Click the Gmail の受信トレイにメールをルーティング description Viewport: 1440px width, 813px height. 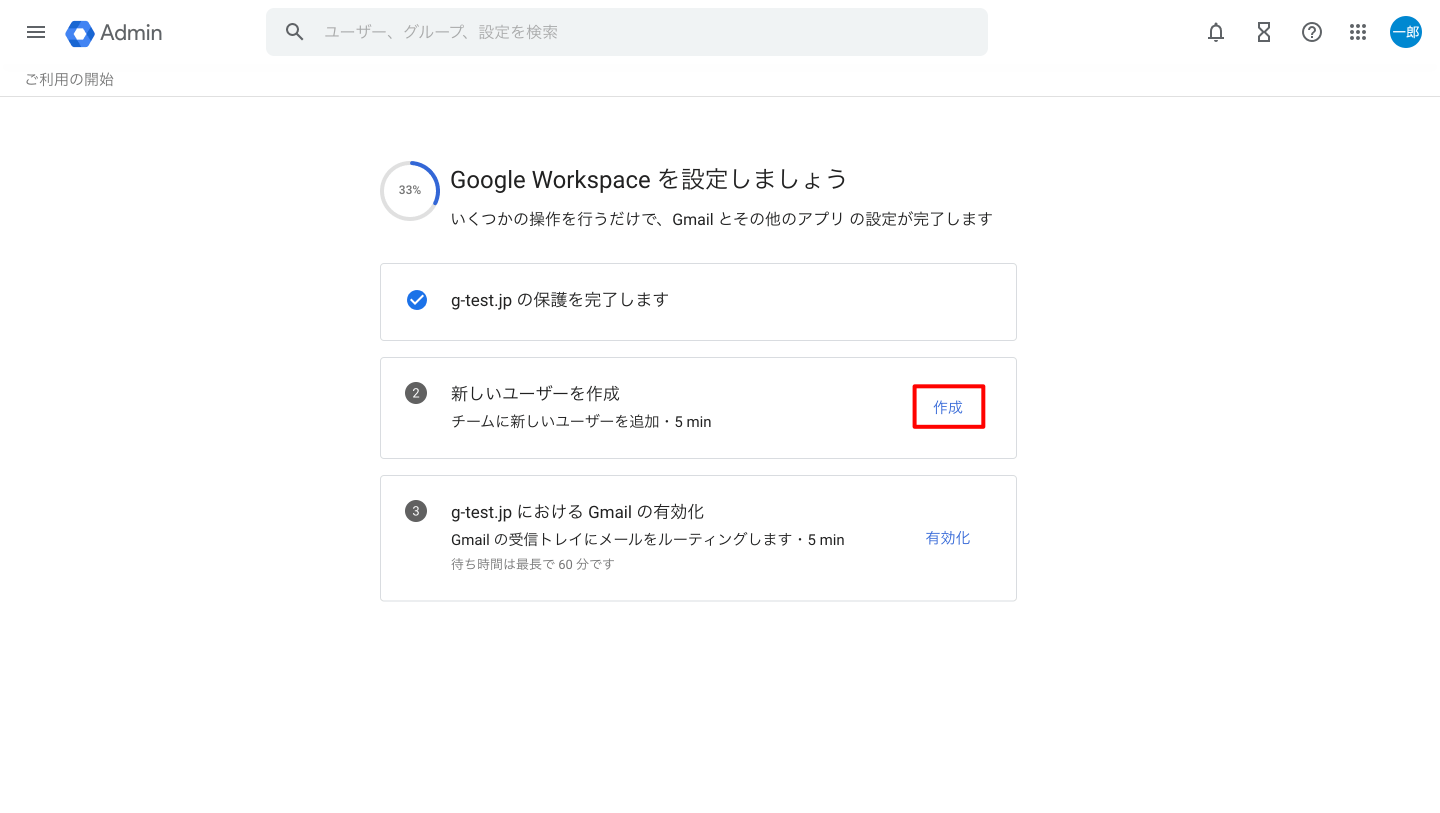(x=648, y=540)
